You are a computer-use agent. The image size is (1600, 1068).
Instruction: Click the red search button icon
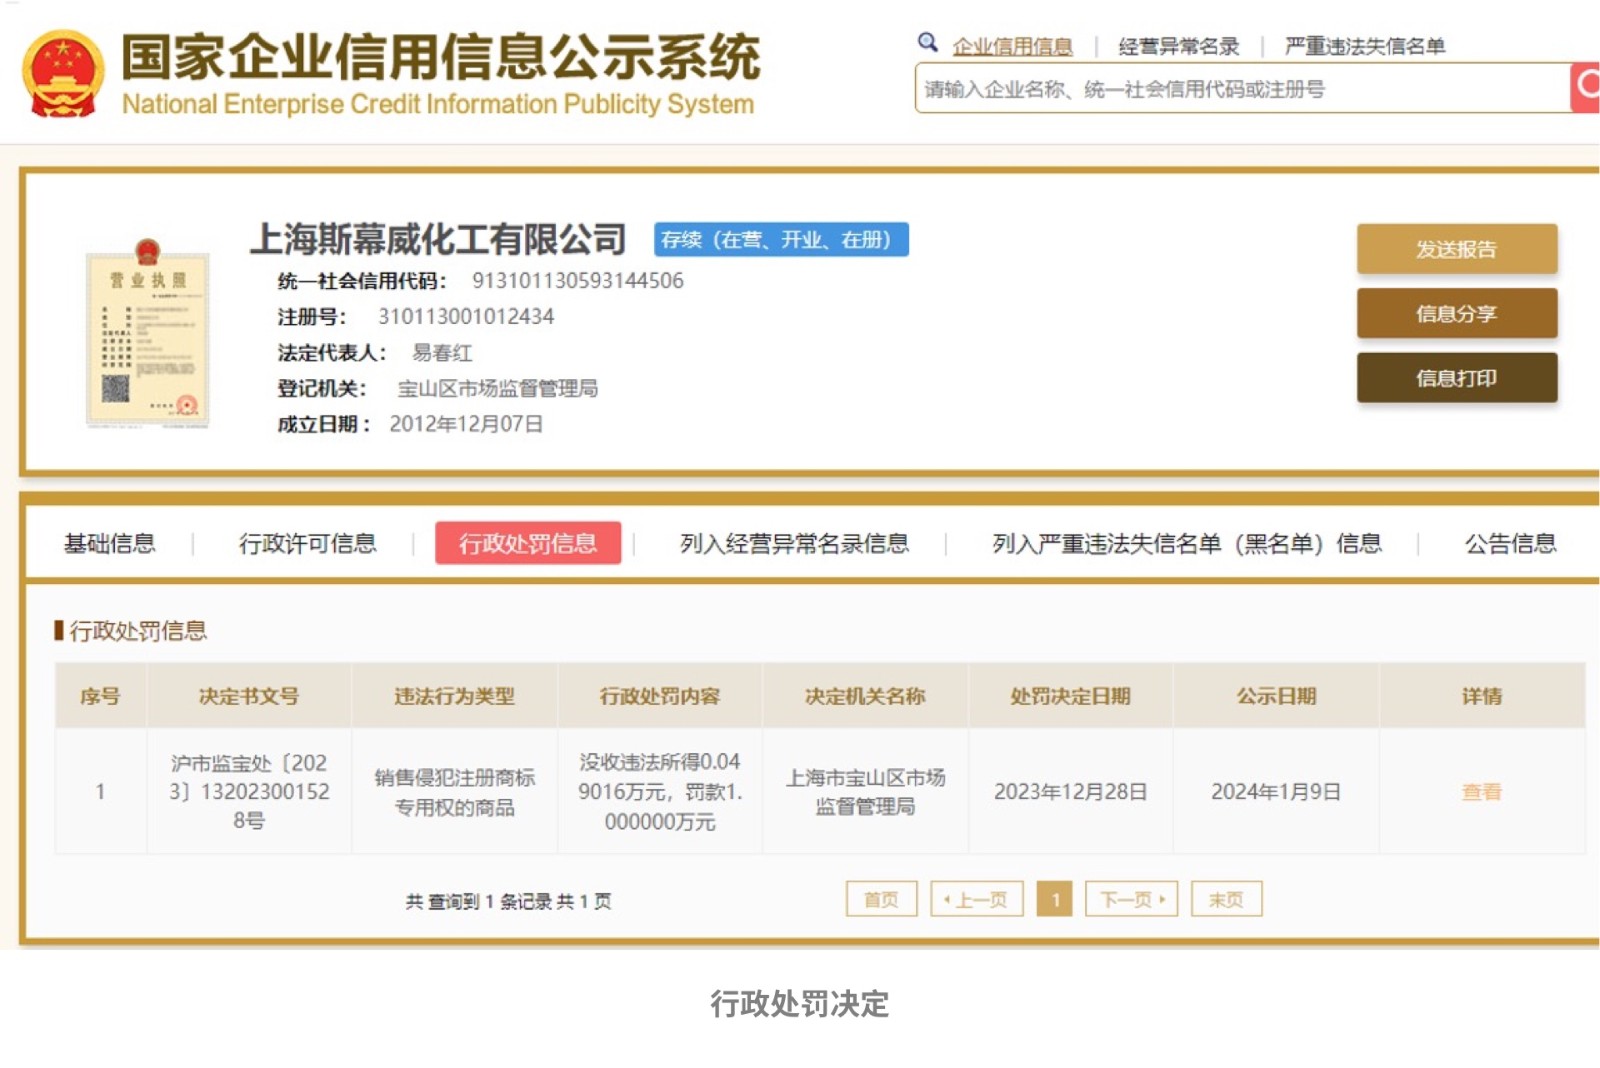tap(1586, 88)
